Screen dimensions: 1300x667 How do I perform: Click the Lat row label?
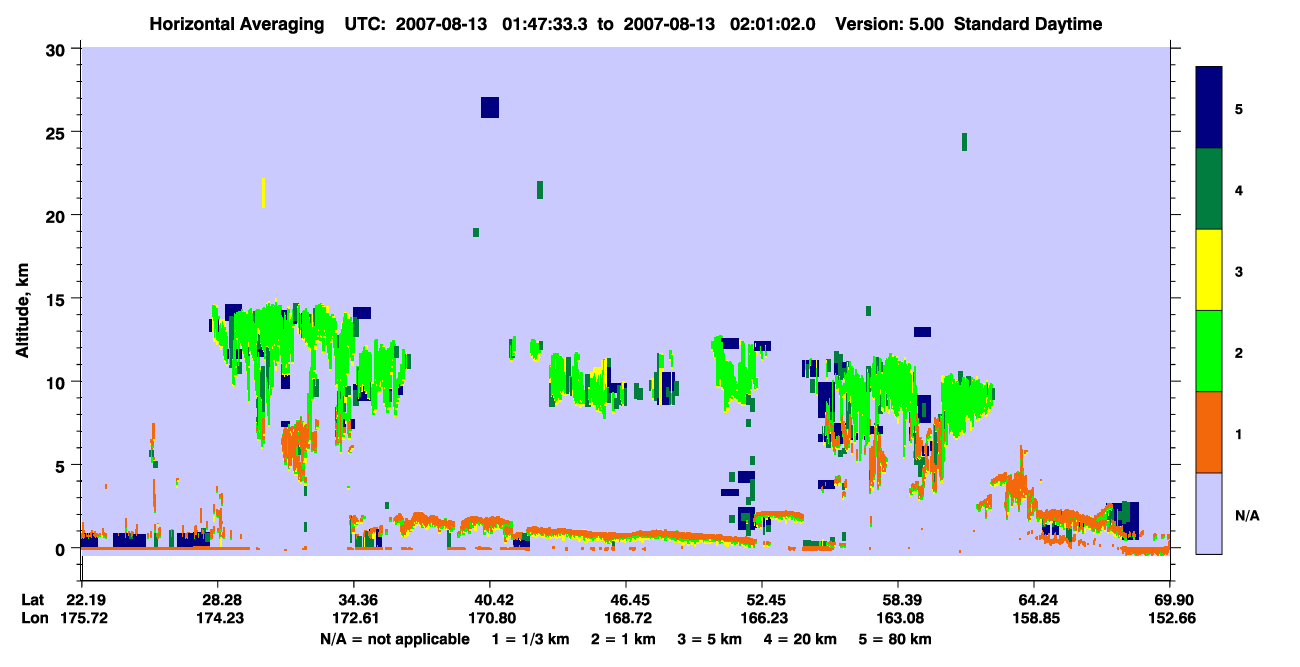coord(32,599)
